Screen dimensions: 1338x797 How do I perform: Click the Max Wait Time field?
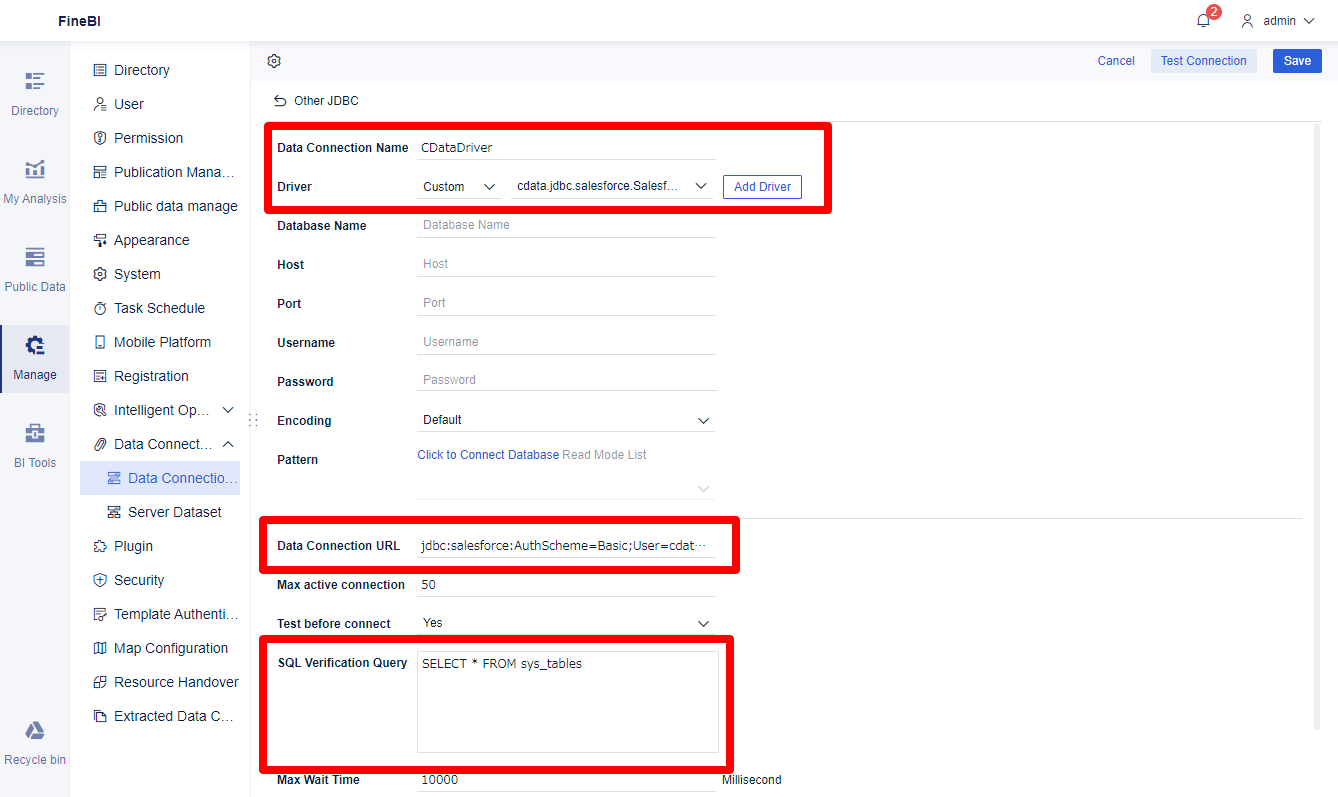coord(566,780)
